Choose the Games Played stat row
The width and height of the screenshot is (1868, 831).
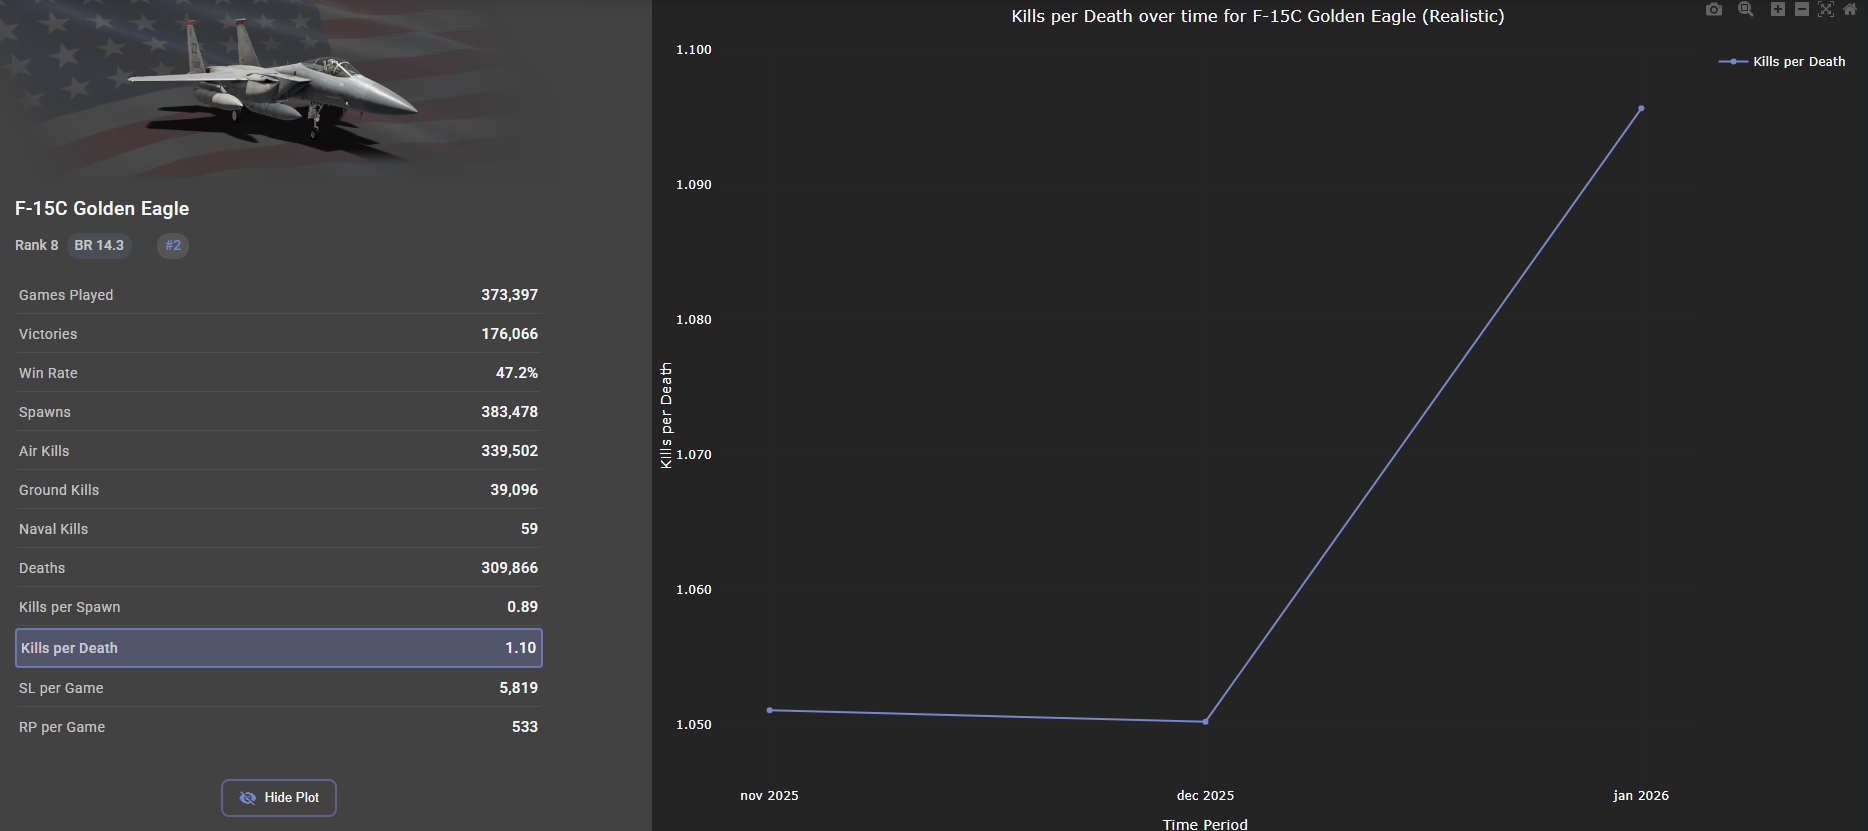pyautogui.click(x=278, y=295)
